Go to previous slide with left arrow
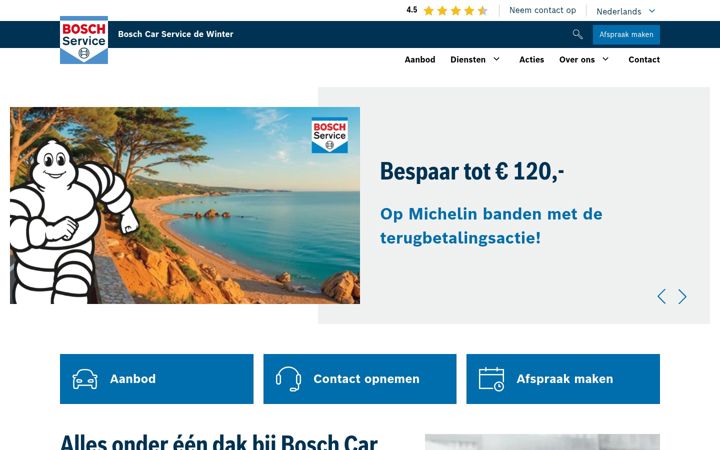This screenshot has height=450, width=720. 661,297
